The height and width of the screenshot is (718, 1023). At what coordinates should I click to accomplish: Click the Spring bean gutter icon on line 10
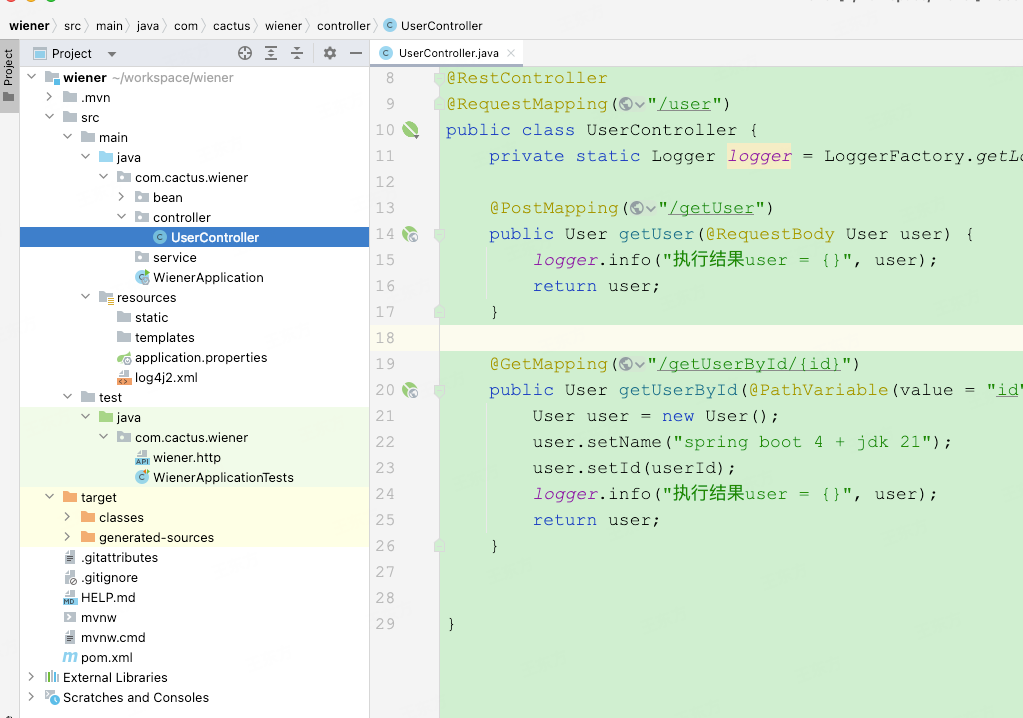[410, 130]
